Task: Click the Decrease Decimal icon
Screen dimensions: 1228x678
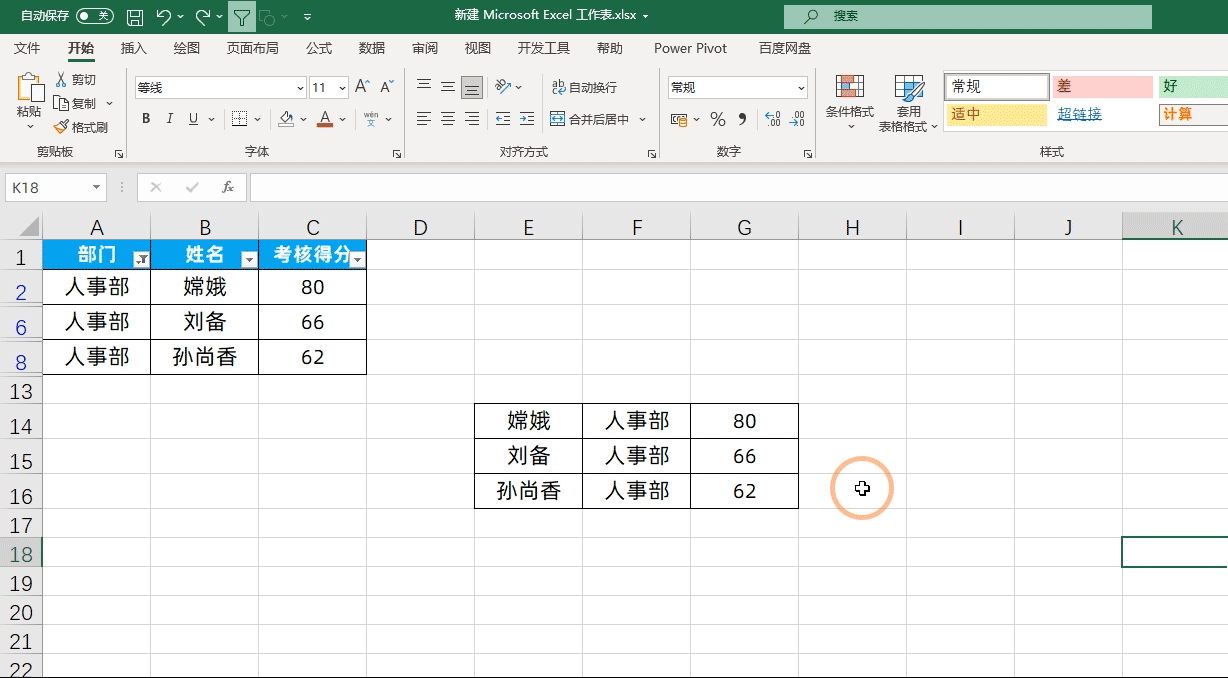Action: [797, 119]
